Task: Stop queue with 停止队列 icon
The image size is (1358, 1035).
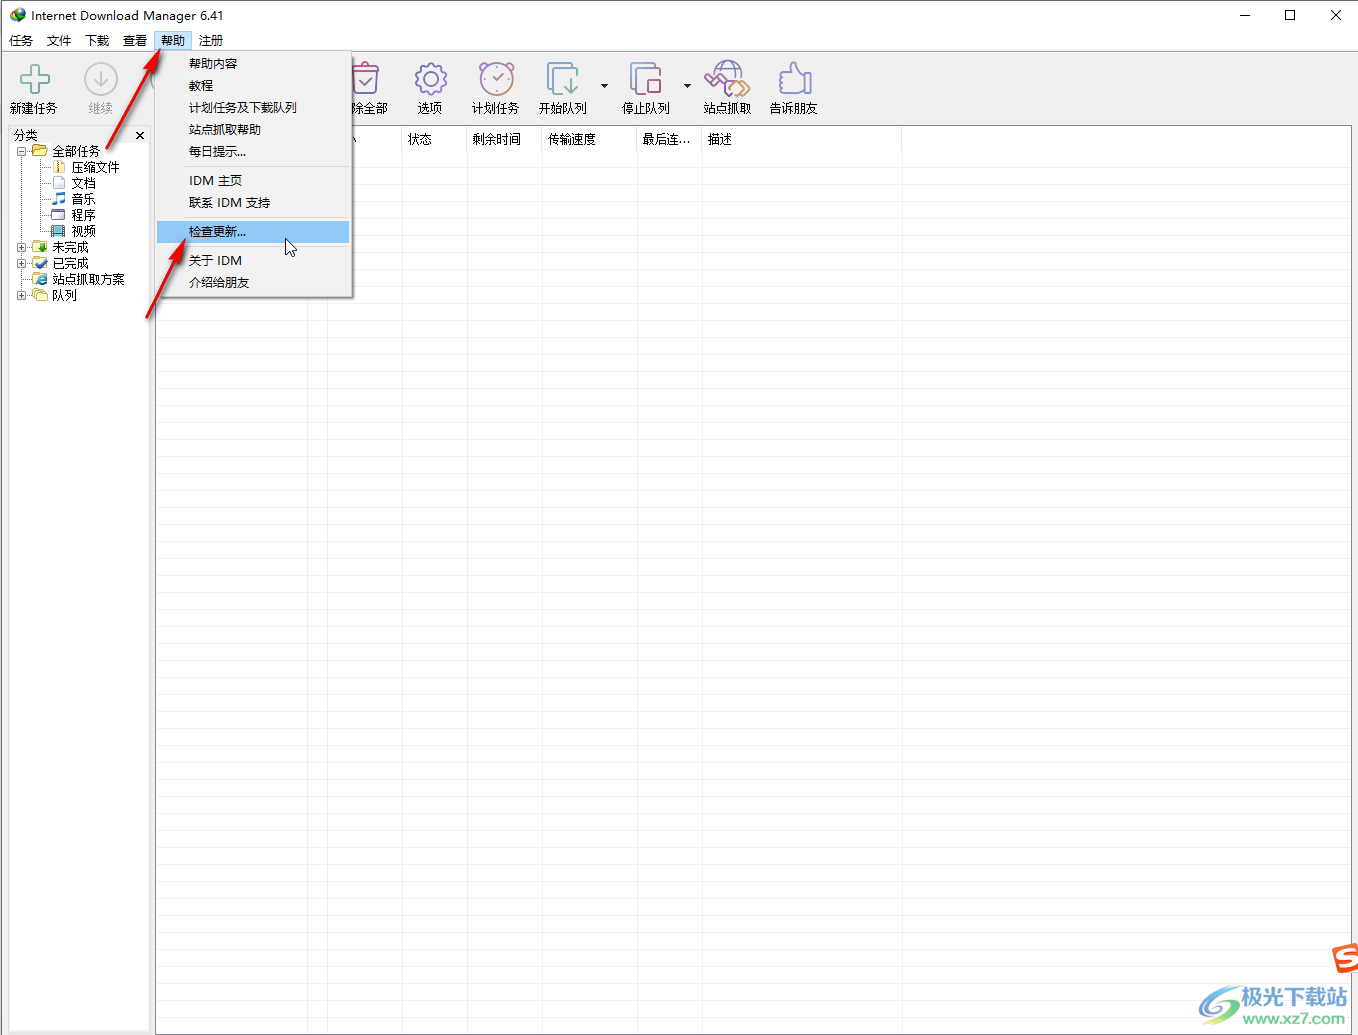Action: tap(646, 79)
